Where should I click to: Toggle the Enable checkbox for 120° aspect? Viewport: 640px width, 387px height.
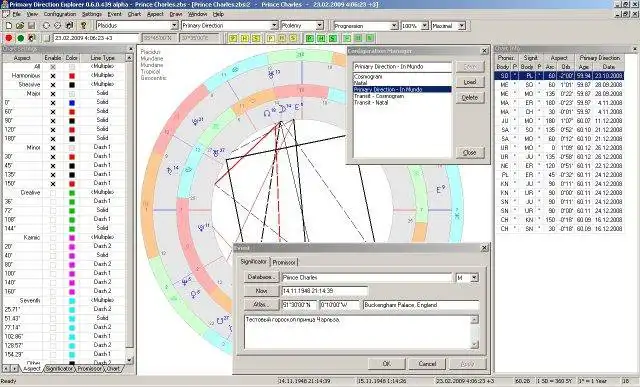tap(53, 129)
